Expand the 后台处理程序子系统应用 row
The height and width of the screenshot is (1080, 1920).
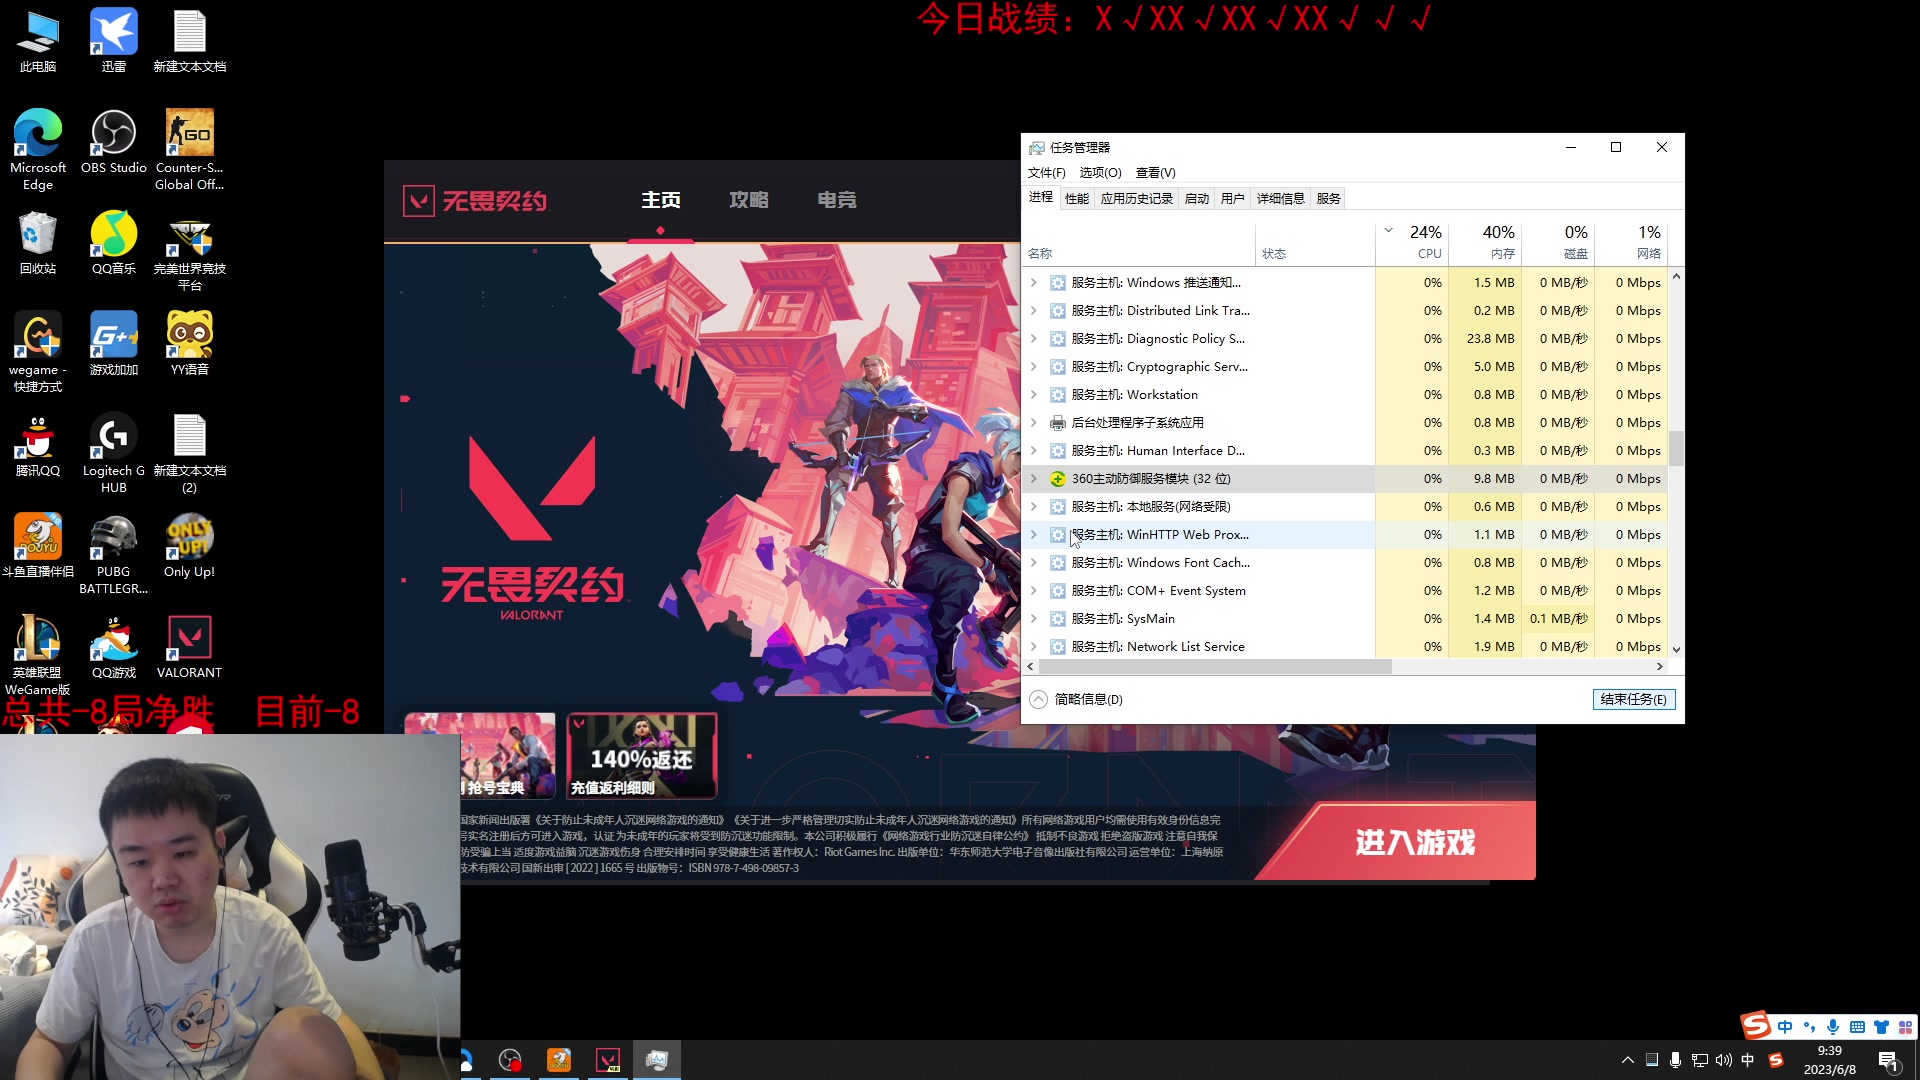[x=1033, y=423]
